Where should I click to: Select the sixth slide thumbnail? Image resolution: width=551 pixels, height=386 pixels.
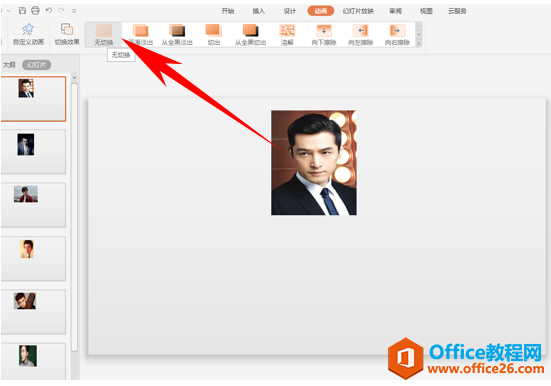(x=33, y=361)
